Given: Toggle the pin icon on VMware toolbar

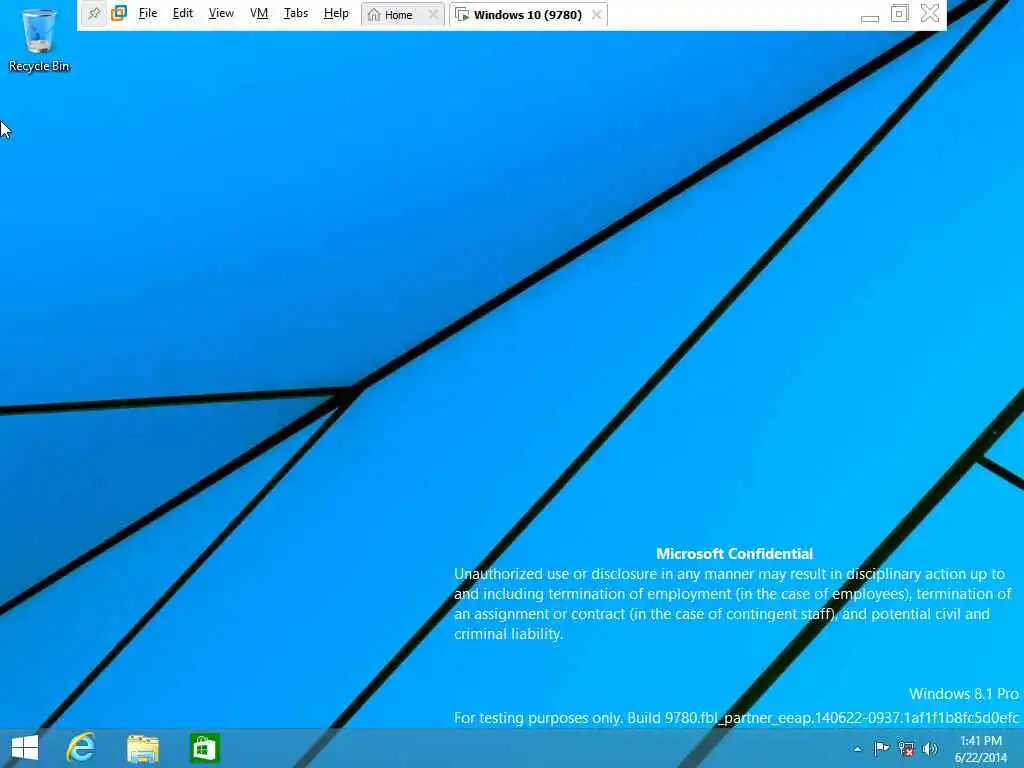Looking at the screenshot, I should click(95, 14).
